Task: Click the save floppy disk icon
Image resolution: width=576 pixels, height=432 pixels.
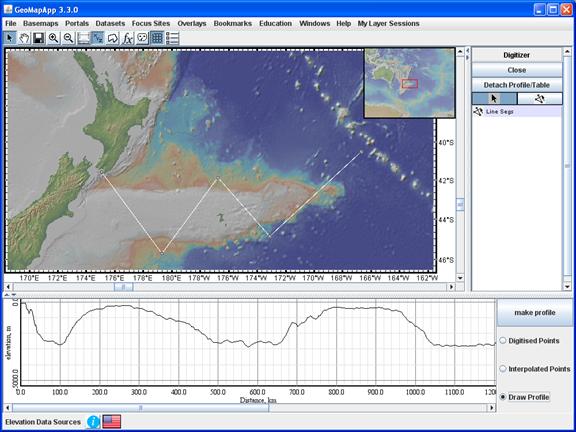Action: (x=39, y=38)
